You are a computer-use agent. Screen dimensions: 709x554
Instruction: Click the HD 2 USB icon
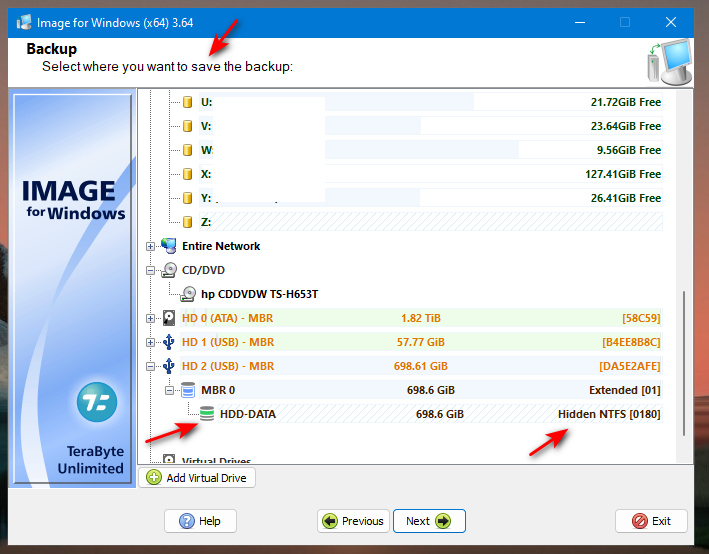(x=169, y=366)
